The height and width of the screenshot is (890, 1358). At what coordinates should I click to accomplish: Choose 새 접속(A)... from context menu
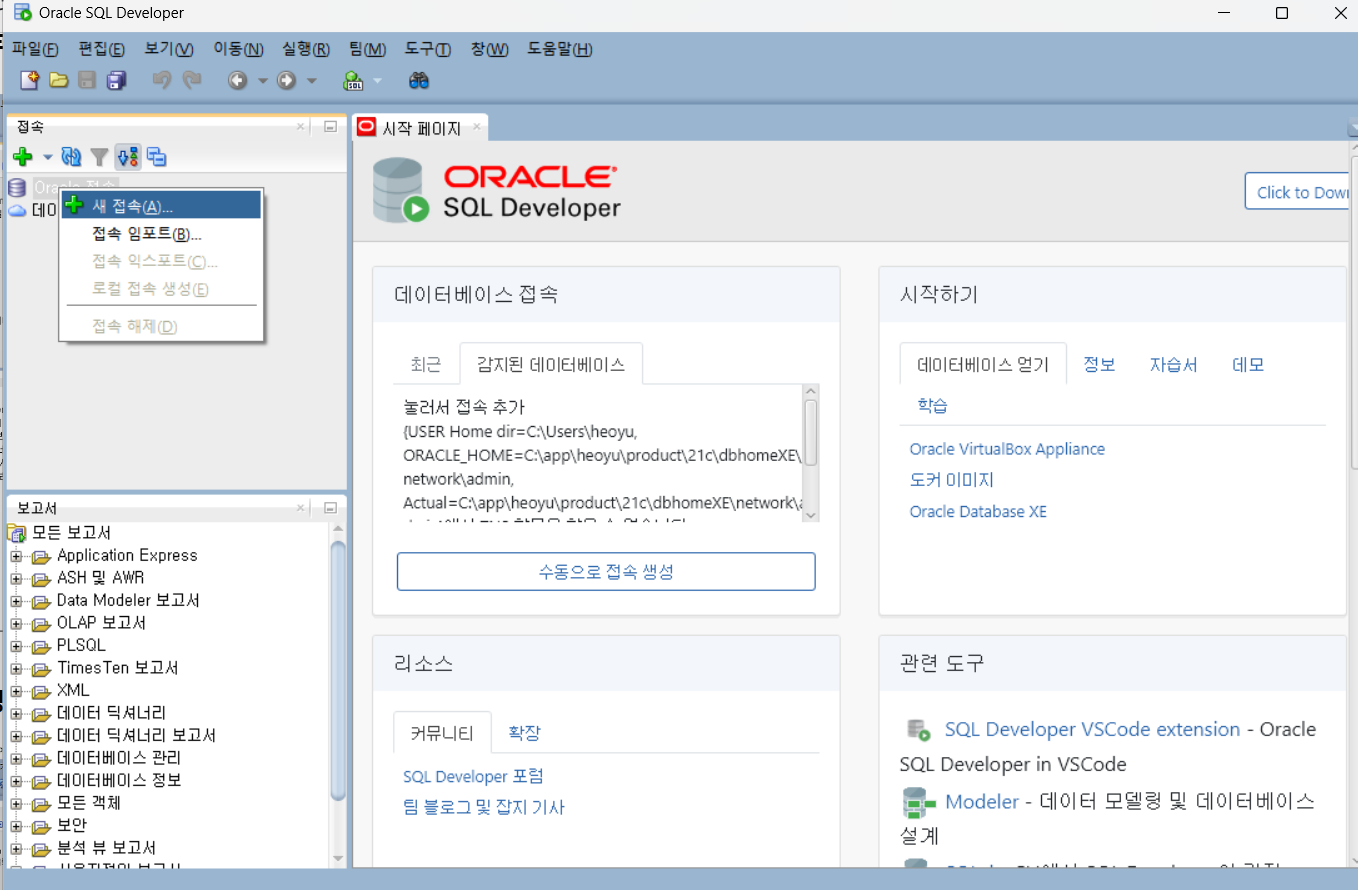(x=161, y=205)
